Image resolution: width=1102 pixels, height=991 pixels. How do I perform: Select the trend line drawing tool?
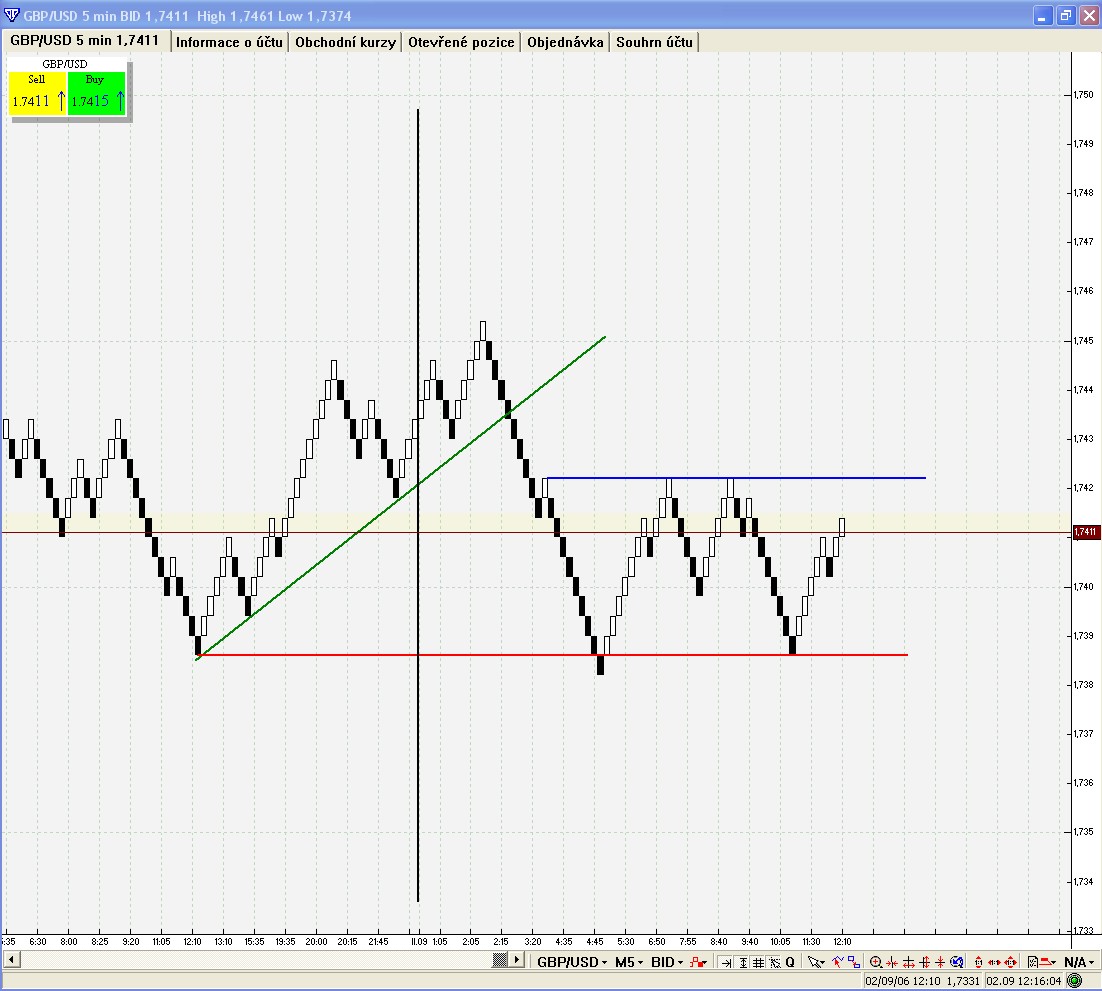838,962
